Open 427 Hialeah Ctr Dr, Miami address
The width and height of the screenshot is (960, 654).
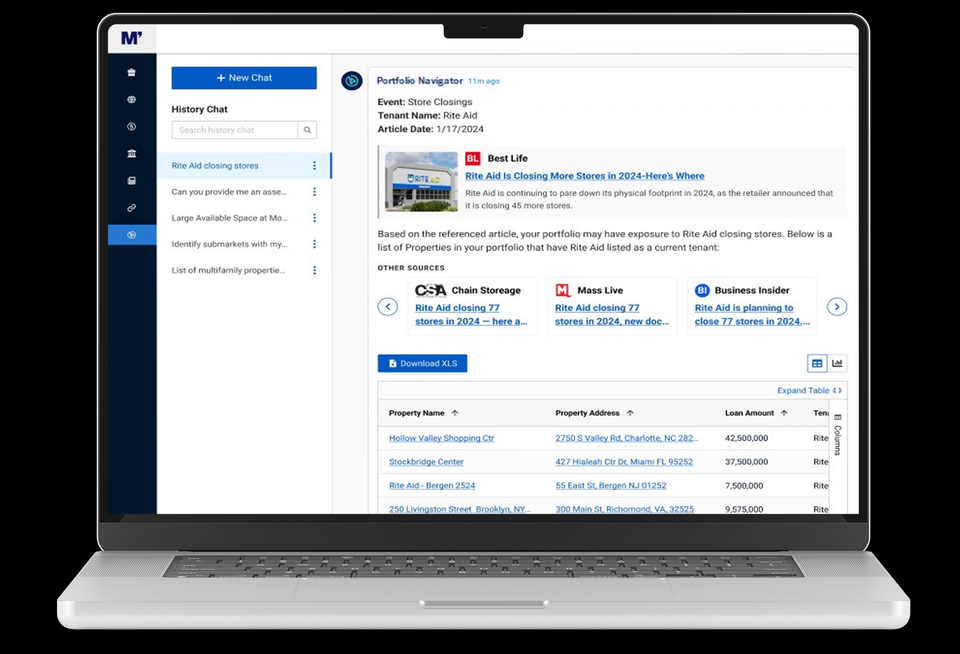coord(624,462)
